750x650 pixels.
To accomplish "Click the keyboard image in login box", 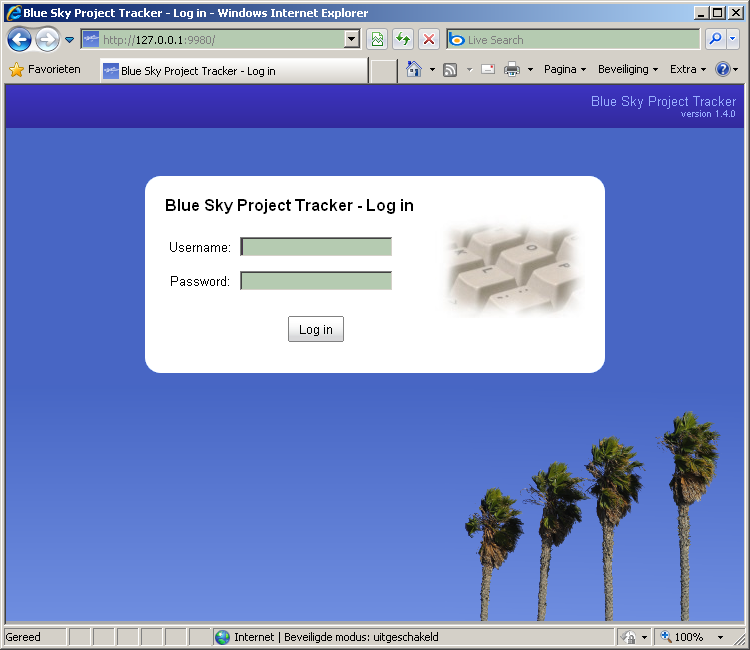I will coord(513,270).
